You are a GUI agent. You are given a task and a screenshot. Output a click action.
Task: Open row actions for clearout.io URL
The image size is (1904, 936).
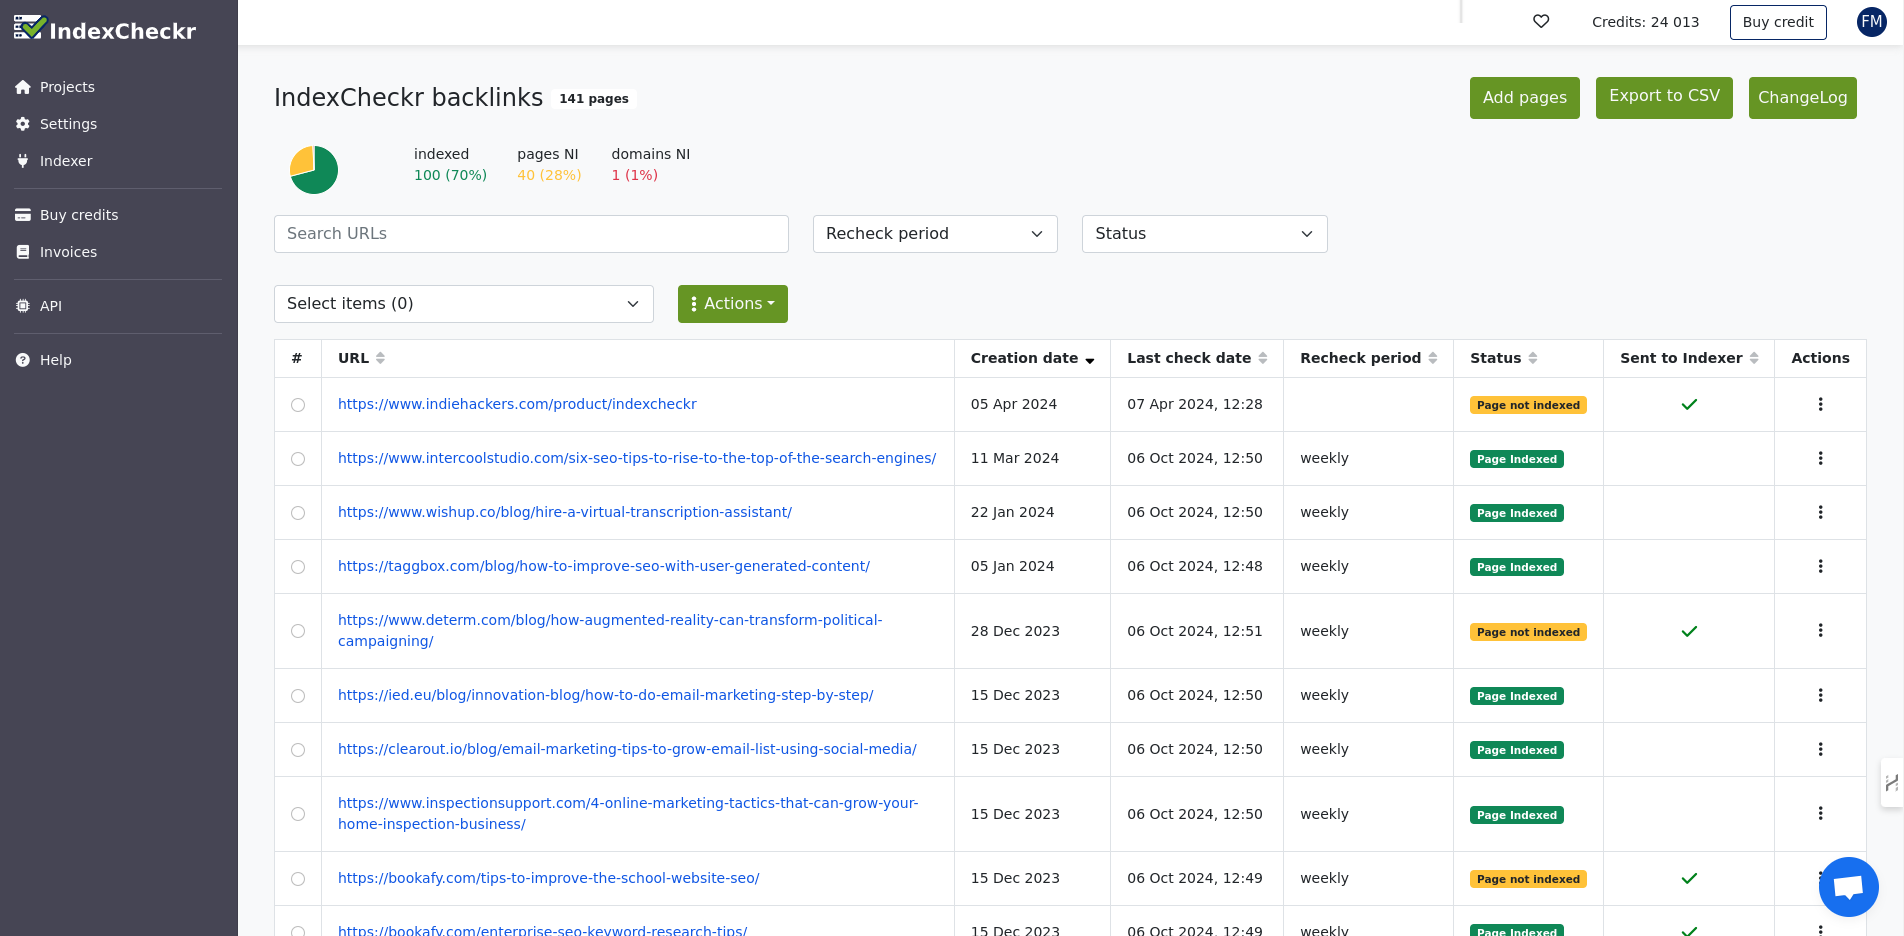[x=1820, y=749]
